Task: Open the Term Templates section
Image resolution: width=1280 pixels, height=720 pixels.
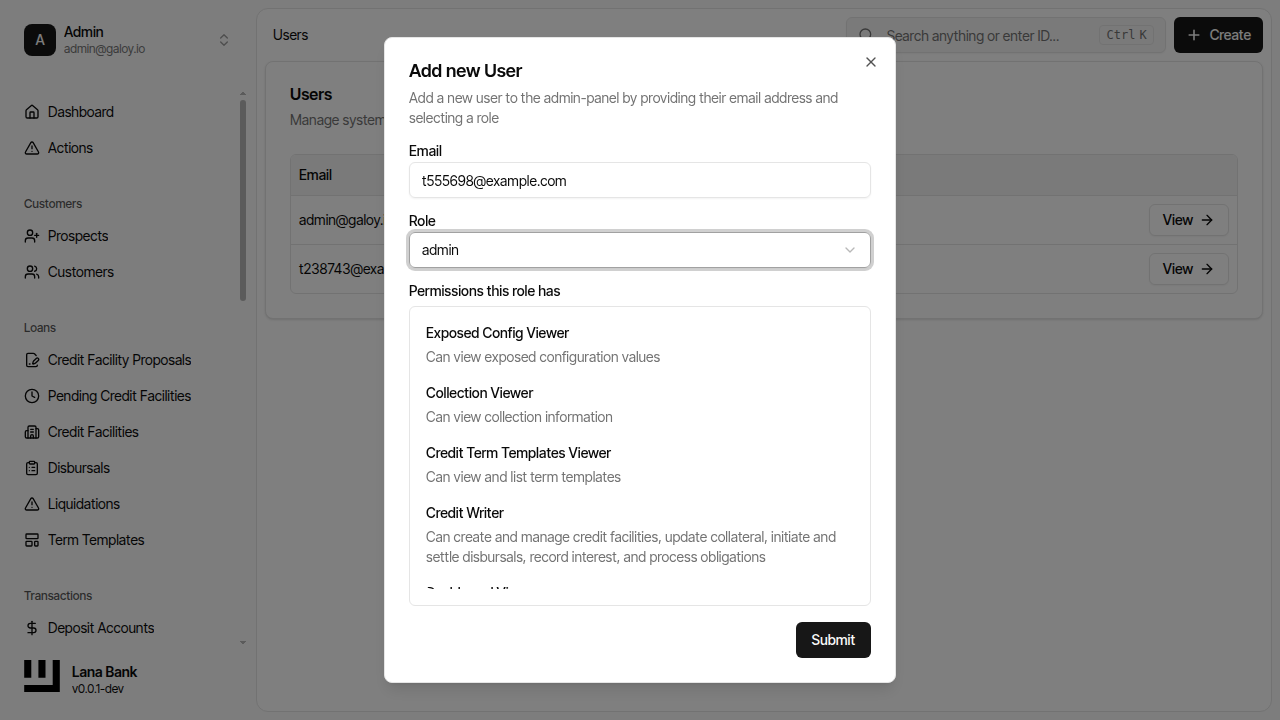Action: [95, 539]
